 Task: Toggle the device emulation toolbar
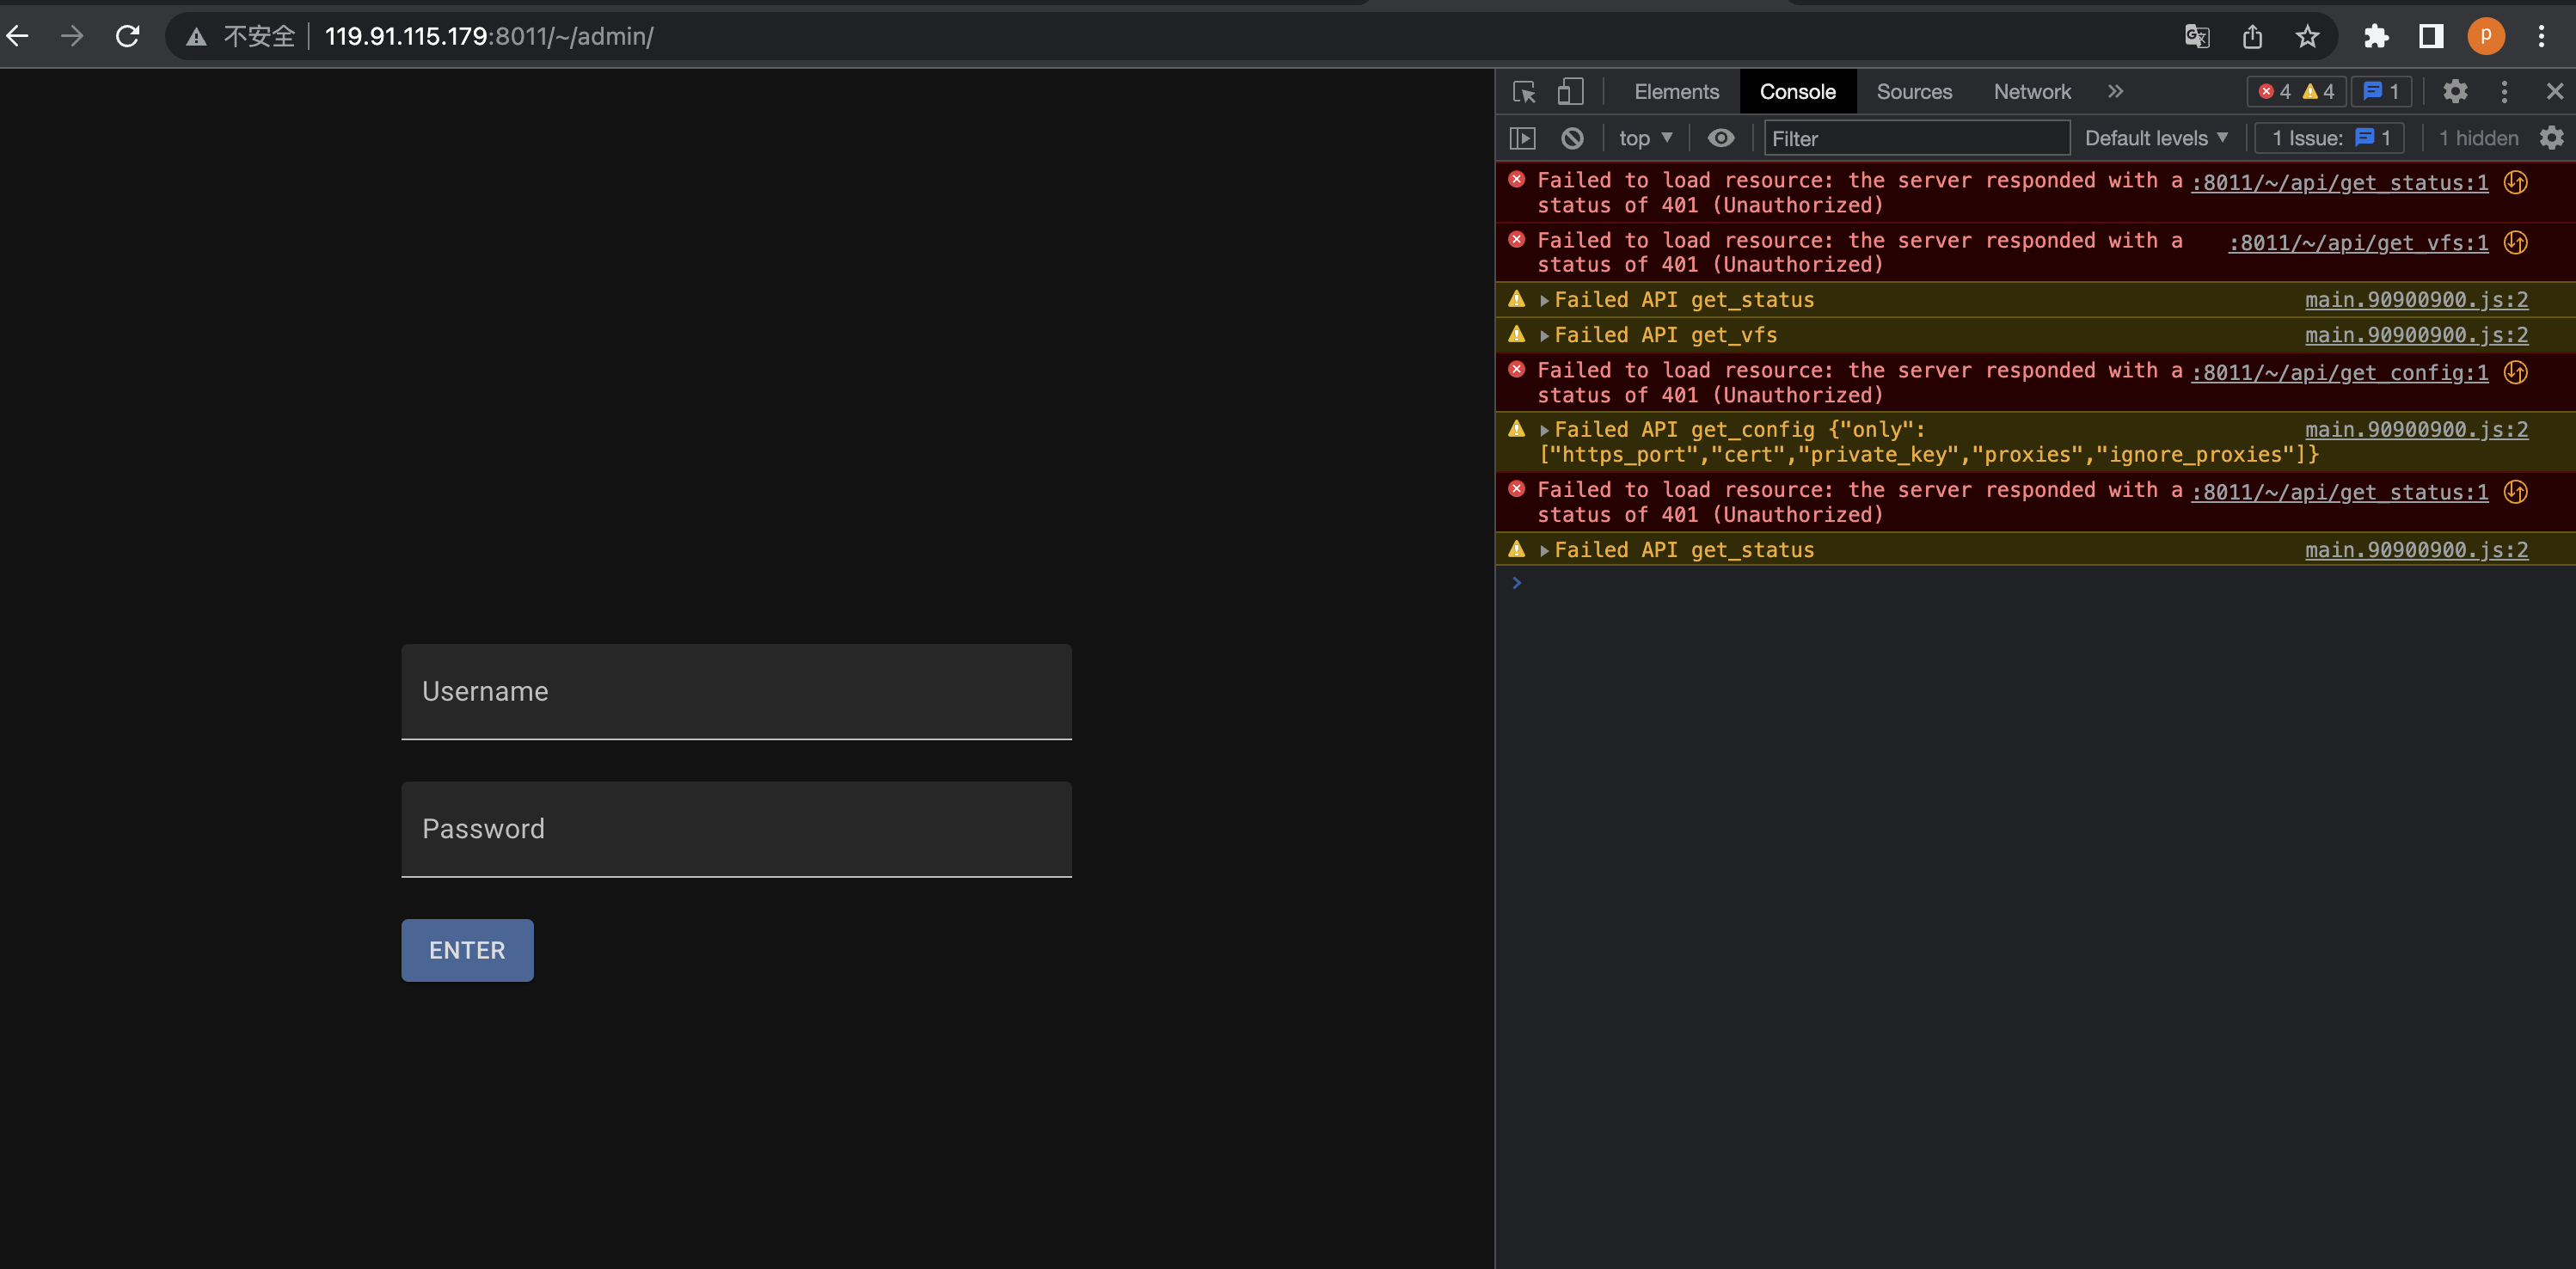pyautogui.click(x=1569, y=91)
